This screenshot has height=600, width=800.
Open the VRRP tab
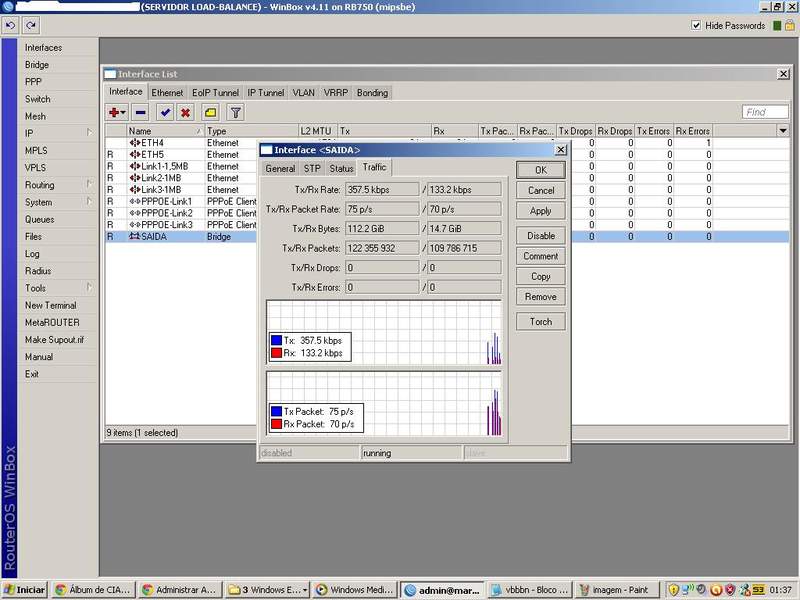(336, 93)
